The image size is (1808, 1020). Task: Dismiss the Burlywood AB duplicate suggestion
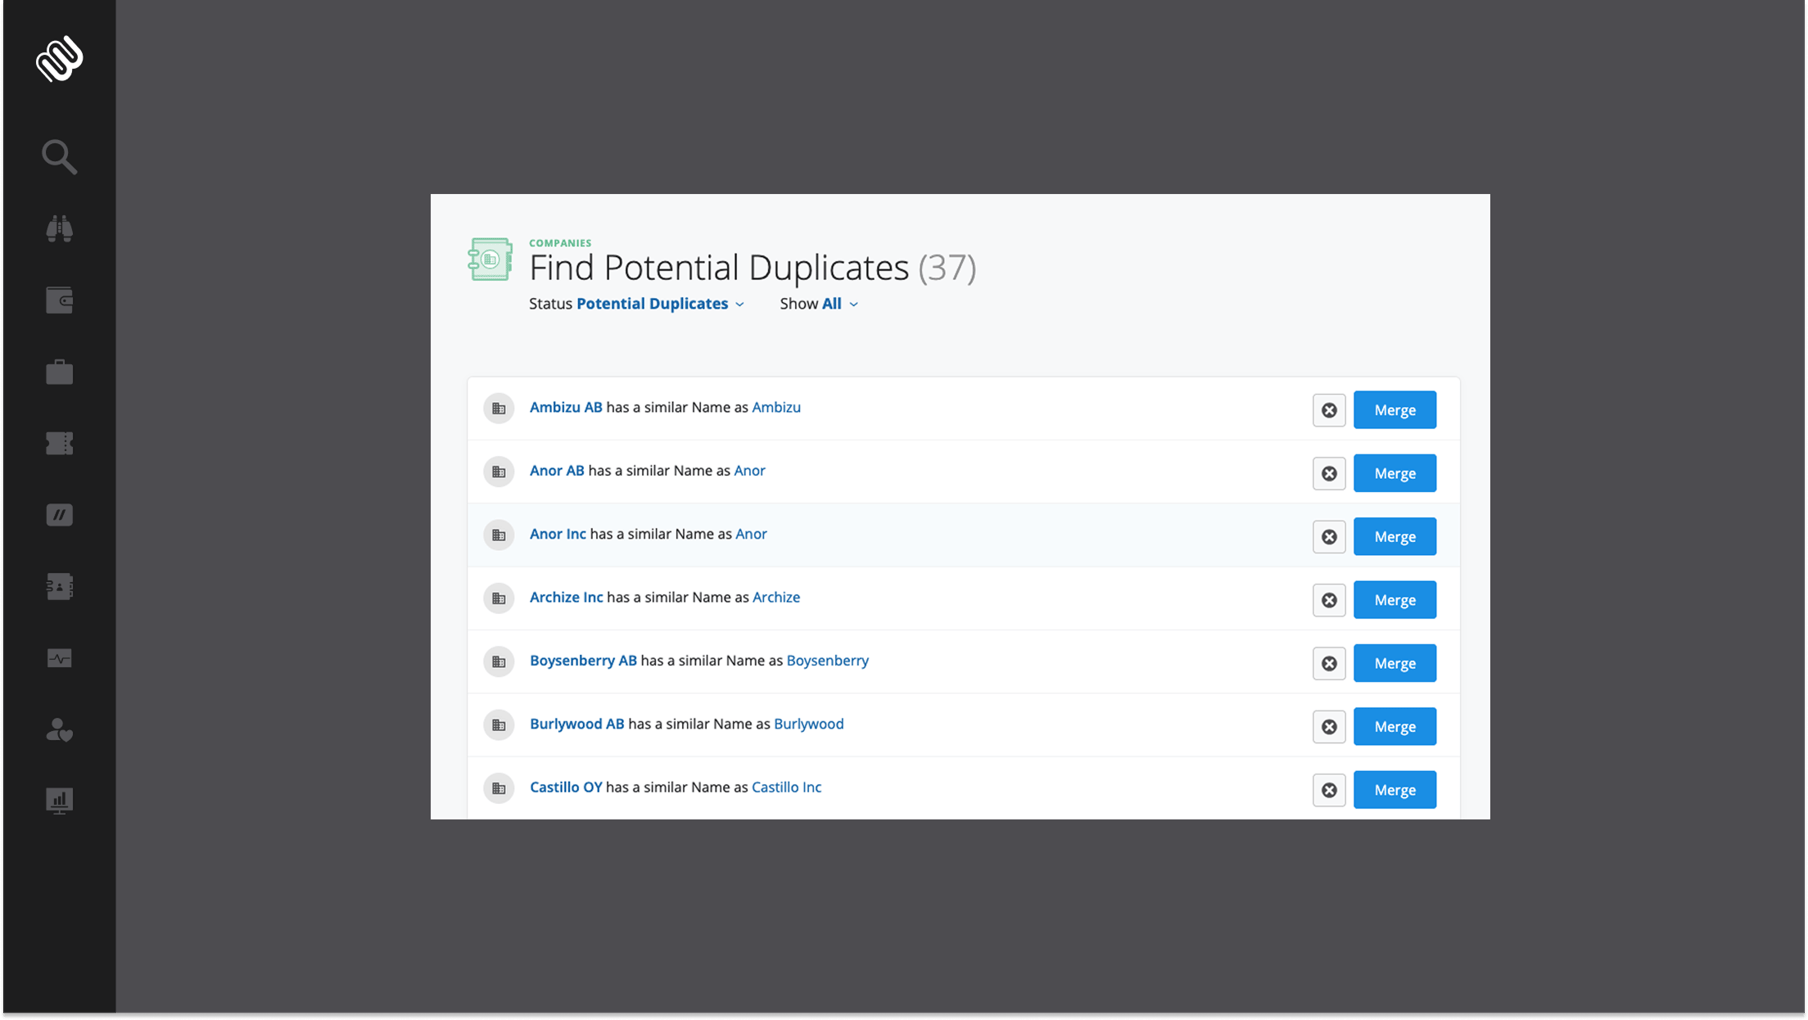(1329, 727)
